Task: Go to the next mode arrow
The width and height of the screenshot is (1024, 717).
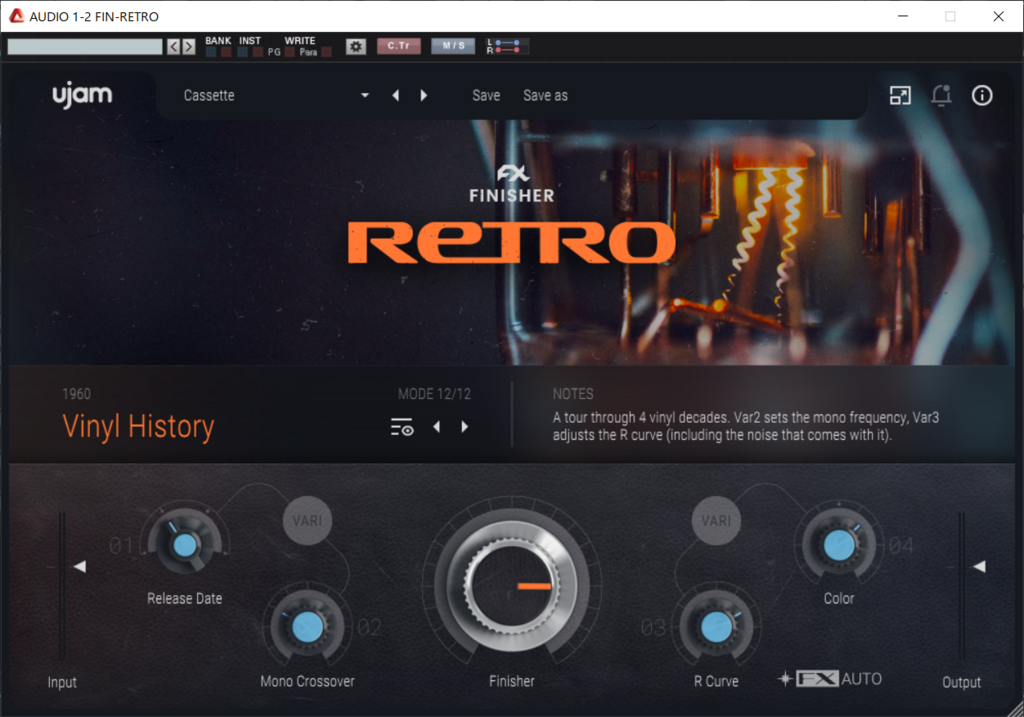Action: click(465, 427)
